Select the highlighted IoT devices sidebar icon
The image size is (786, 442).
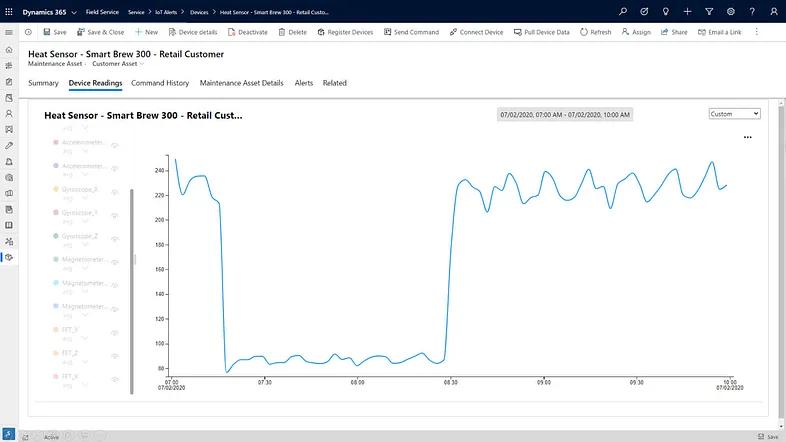tap(9, 257)
